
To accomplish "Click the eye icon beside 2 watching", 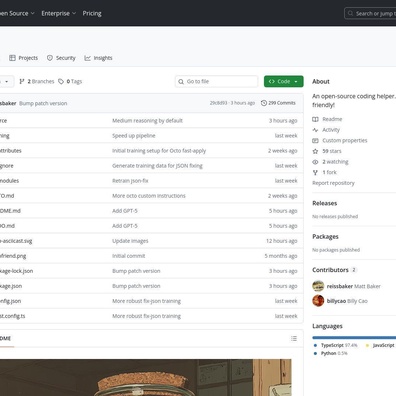I will (315, 162).
